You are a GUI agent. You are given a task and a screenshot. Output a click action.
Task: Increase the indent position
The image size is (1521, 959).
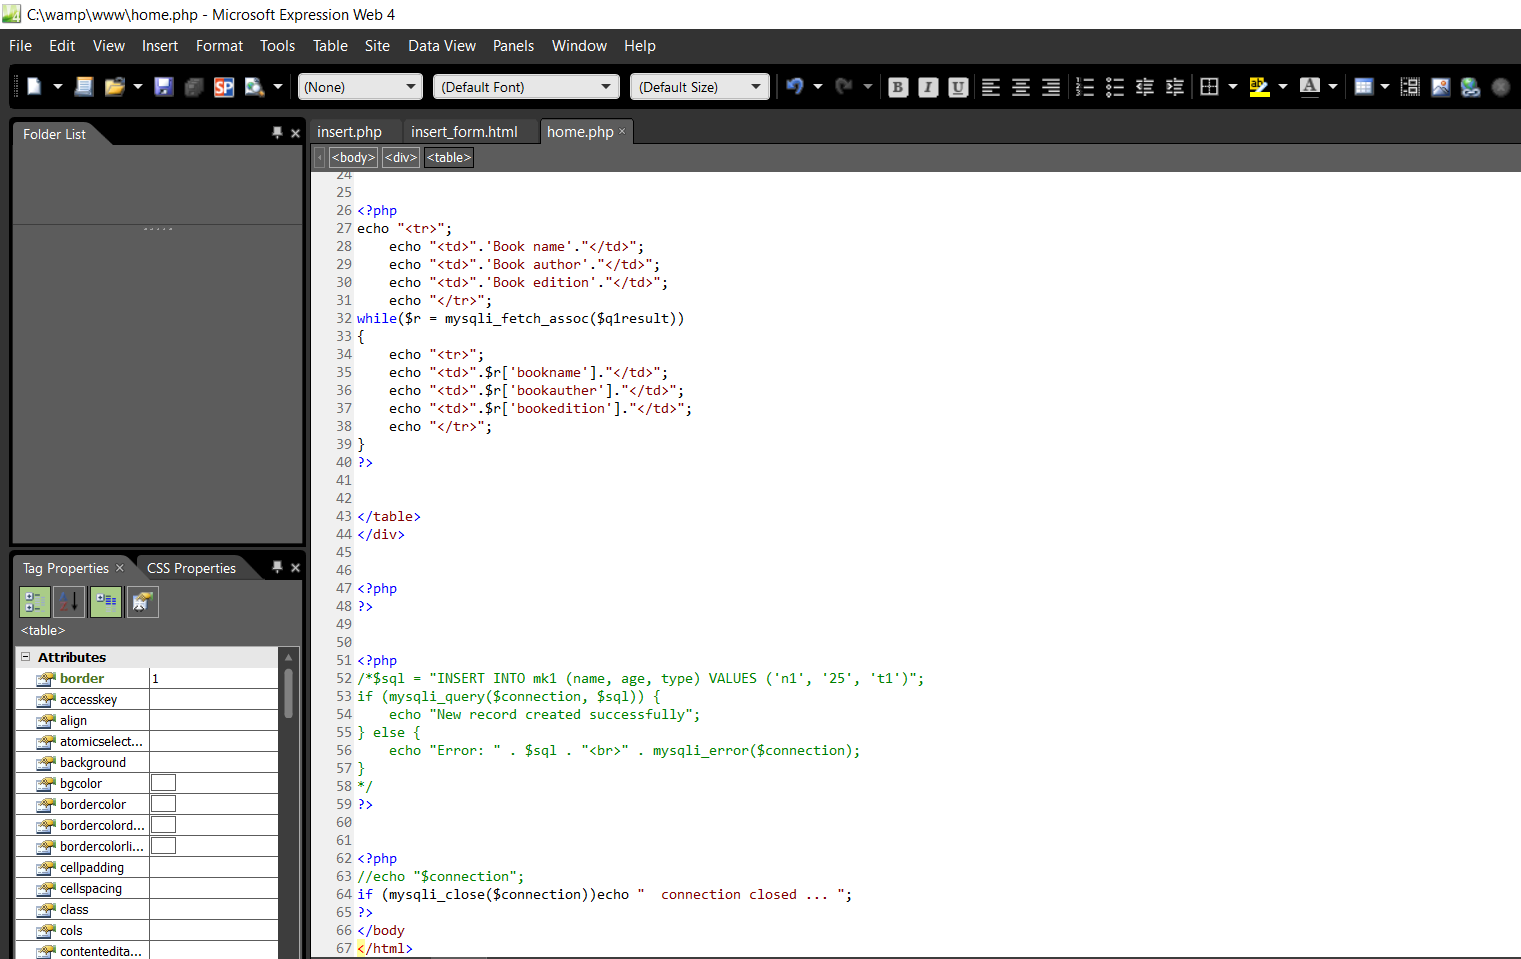pos(1175,87)
